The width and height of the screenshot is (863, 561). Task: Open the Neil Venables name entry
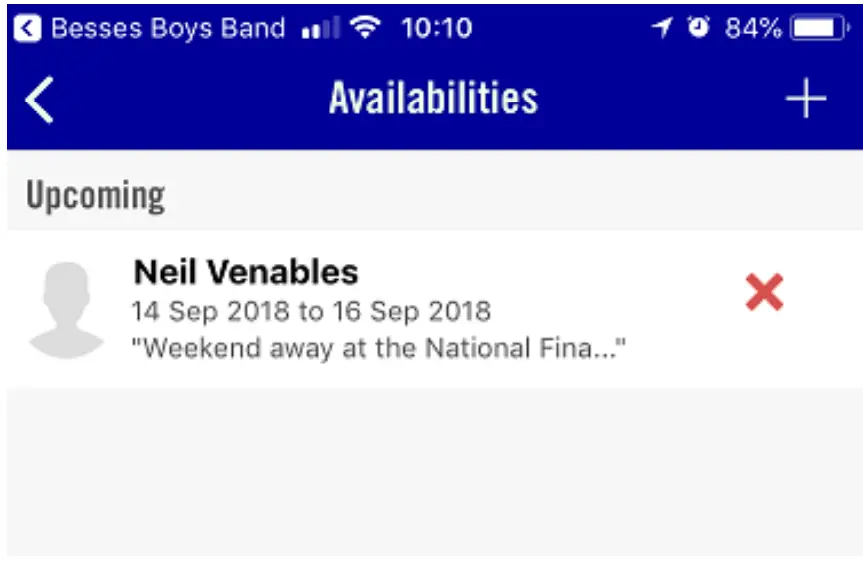coord(246,272)
